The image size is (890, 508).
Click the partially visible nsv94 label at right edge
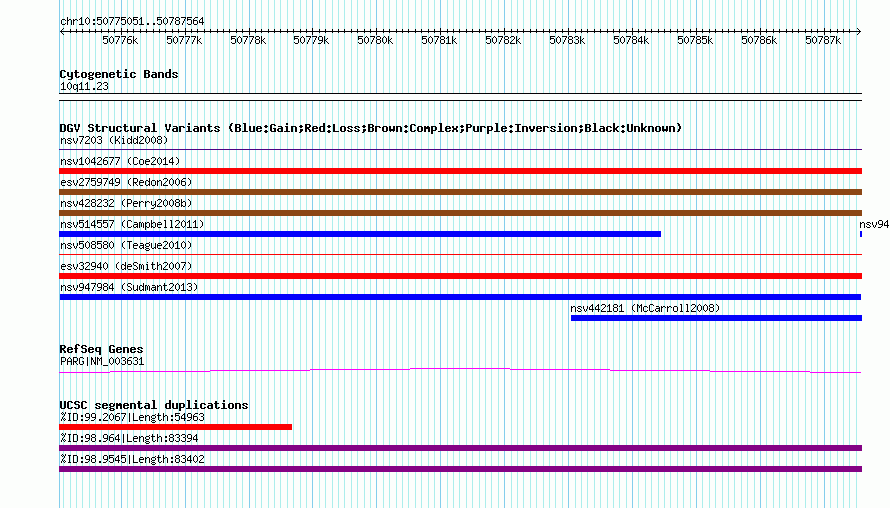[x=874, y=224]
